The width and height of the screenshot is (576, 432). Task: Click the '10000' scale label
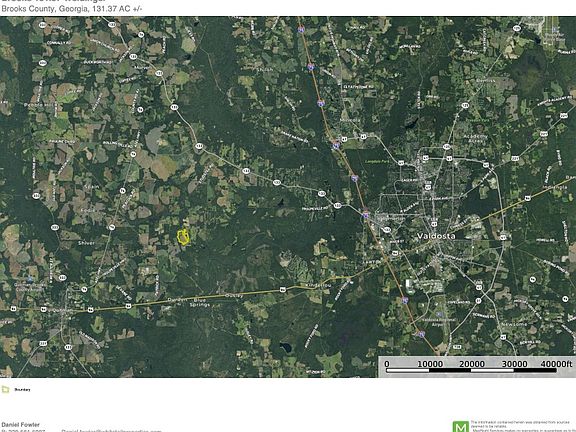(x=430, y=364)
